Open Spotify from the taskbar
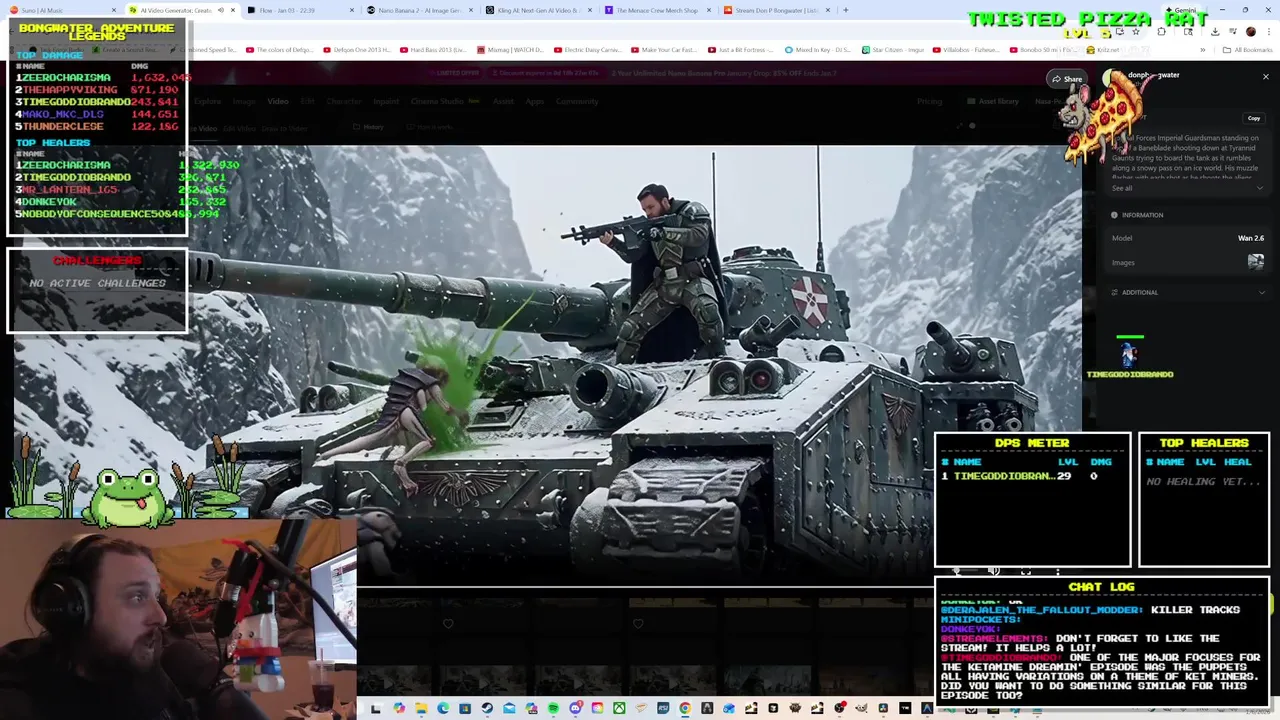Image resolution: width=1280 pixels, height=720 pixels. (x=553, y=708)
